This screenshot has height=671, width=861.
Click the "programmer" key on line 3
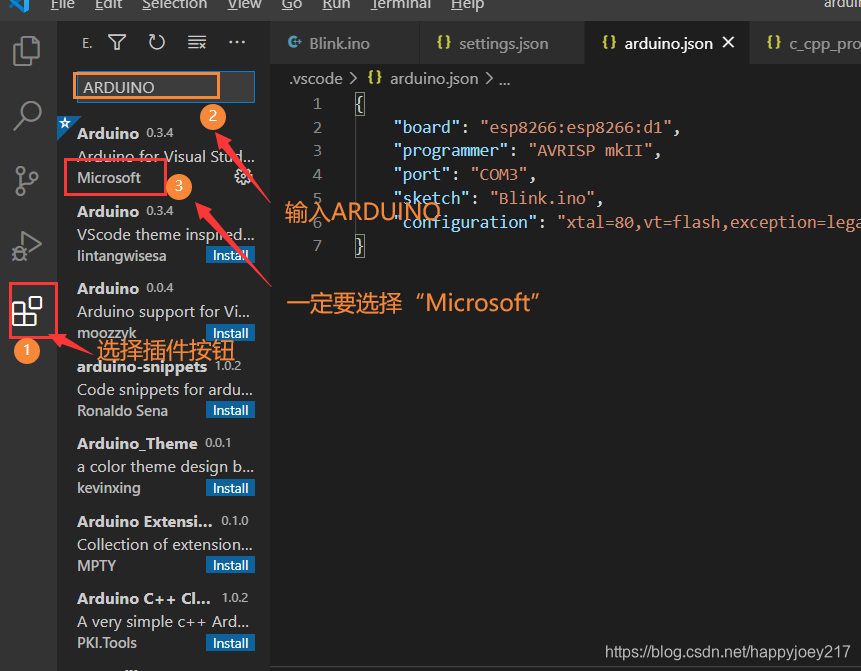coord(451,150)
